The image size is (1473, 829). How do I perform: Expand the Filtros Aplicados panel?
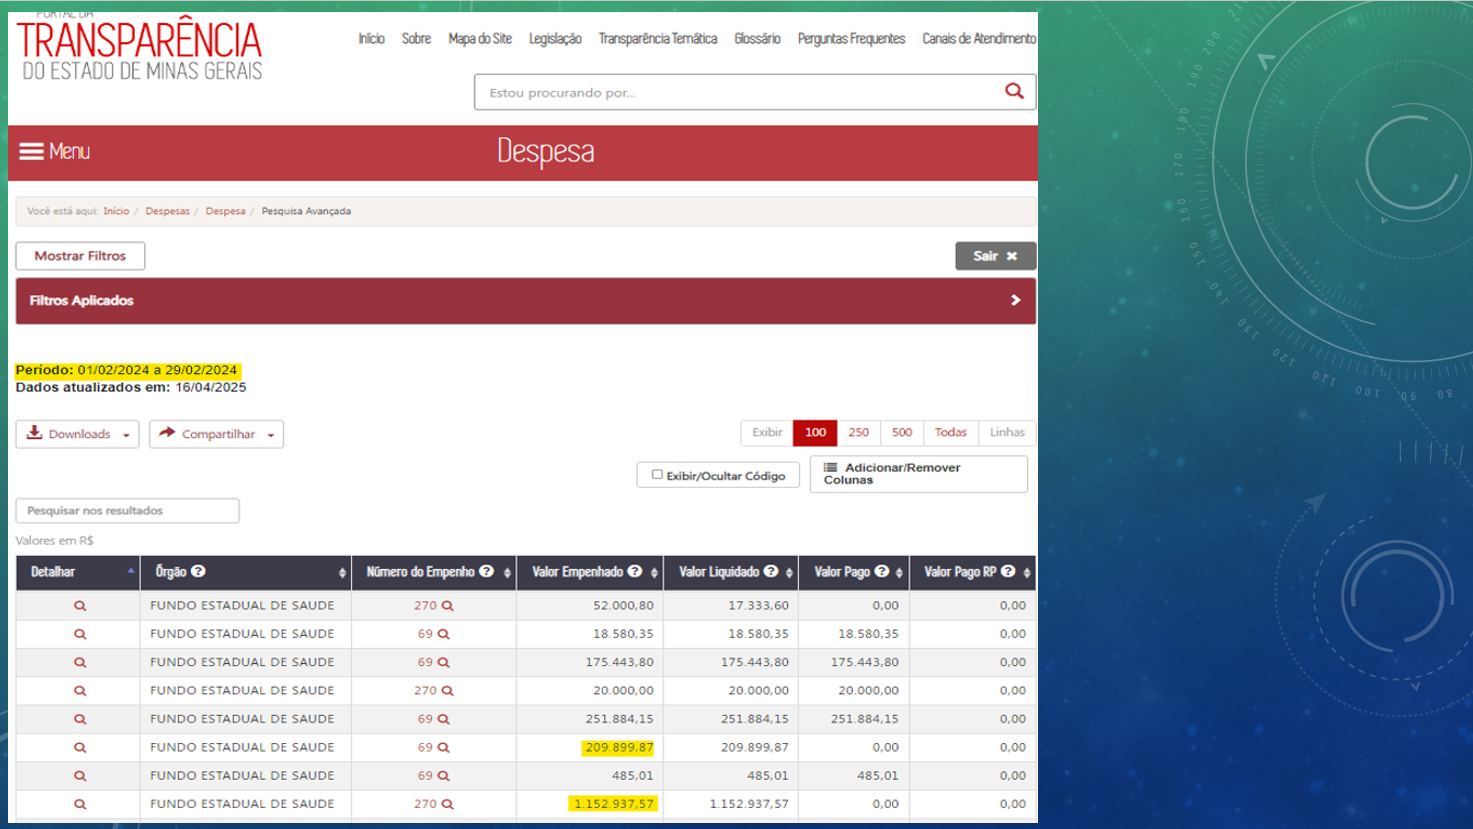[x=526, y=301]
